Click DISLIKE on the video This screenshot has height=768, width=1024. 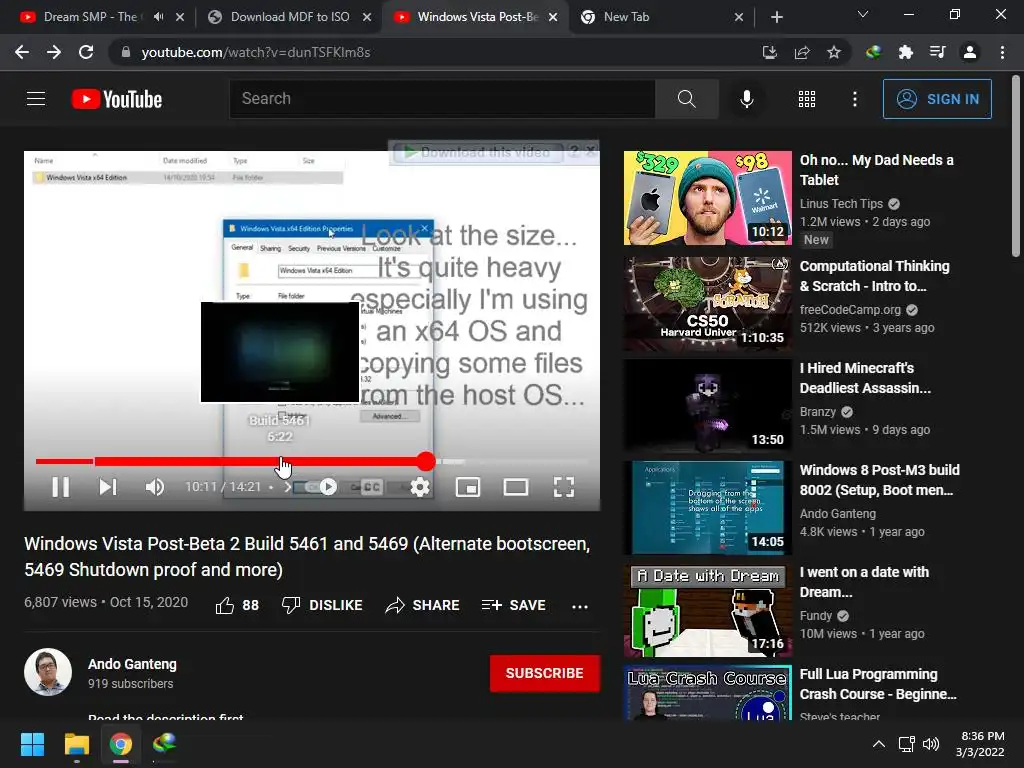pyautogui.click(x=322, y=605)
